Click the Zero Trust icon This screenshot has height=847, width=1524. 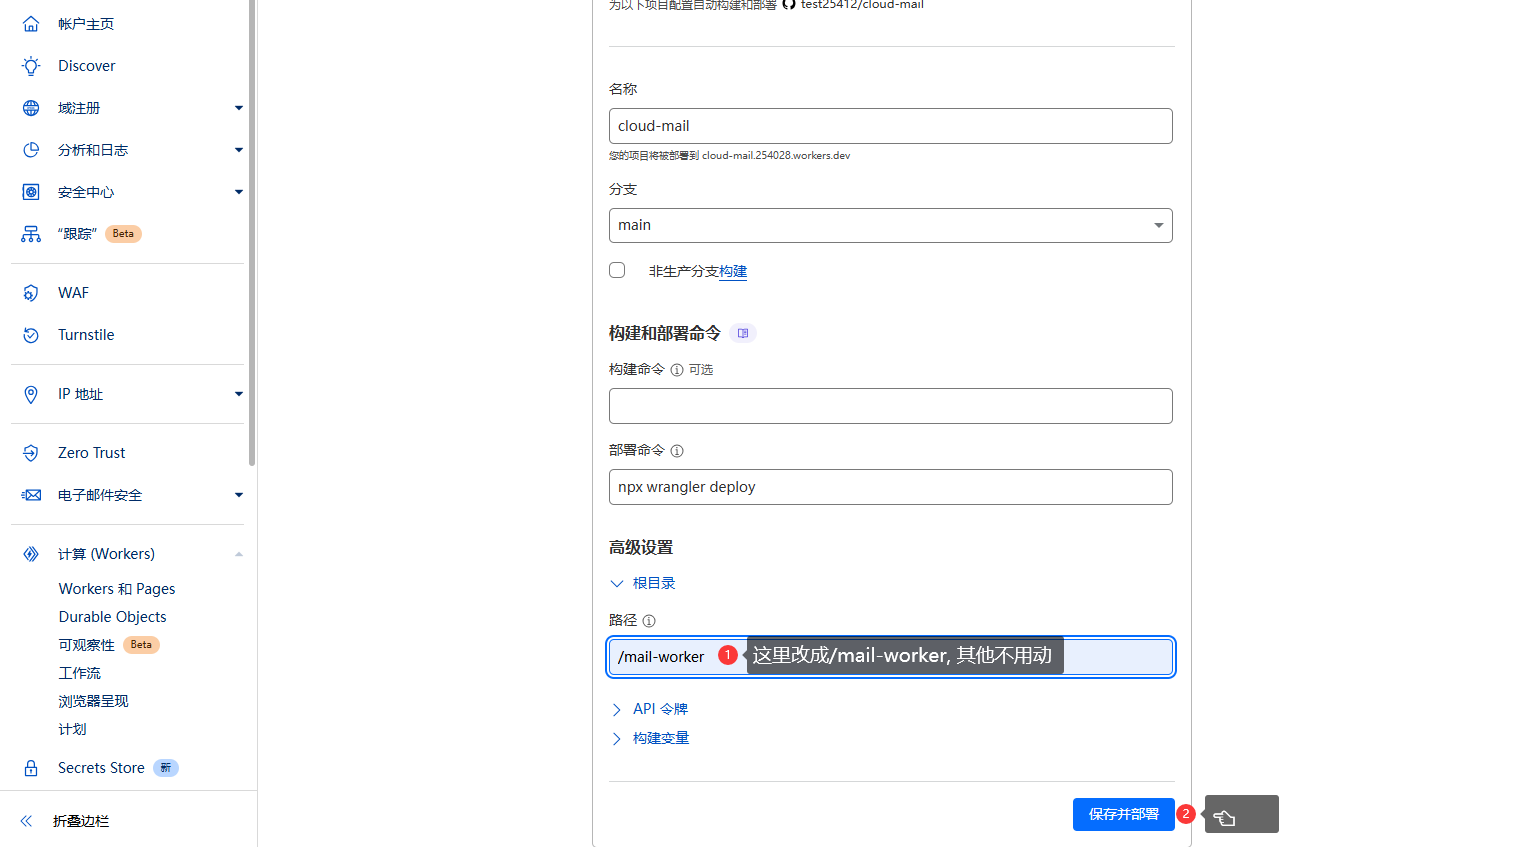30,452
